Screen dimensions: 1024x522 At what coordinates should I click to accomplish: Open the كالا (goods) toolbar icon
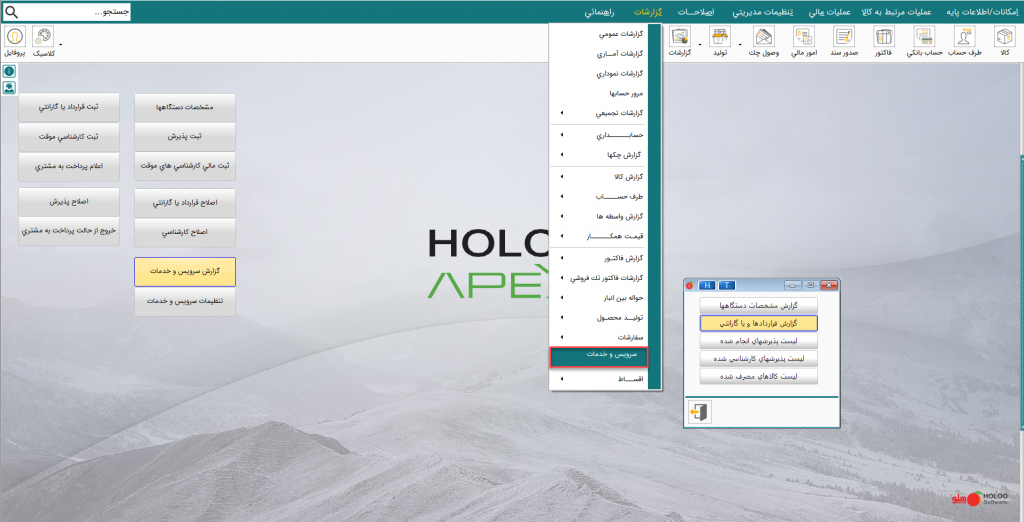(x=1004, y=37)
